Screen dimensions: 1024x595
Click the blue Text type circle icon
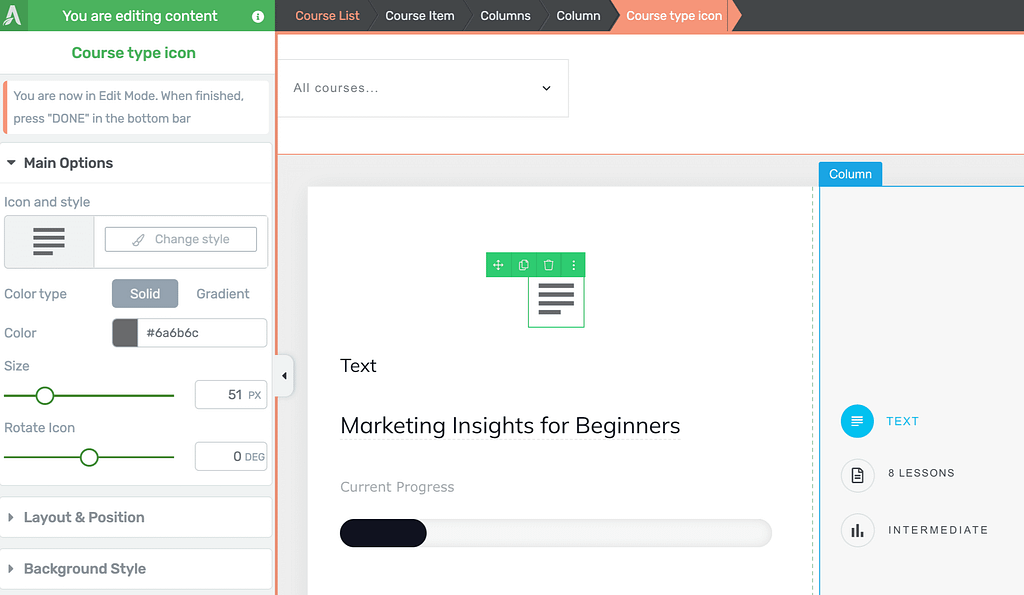pos(857,421)
